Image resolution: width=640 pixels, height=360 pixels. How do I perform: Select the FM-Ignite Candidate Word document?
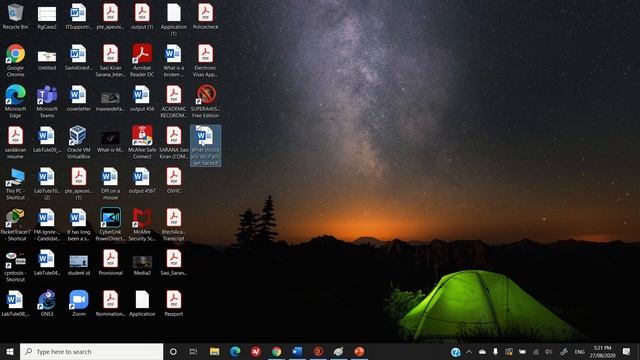point(47,224)
